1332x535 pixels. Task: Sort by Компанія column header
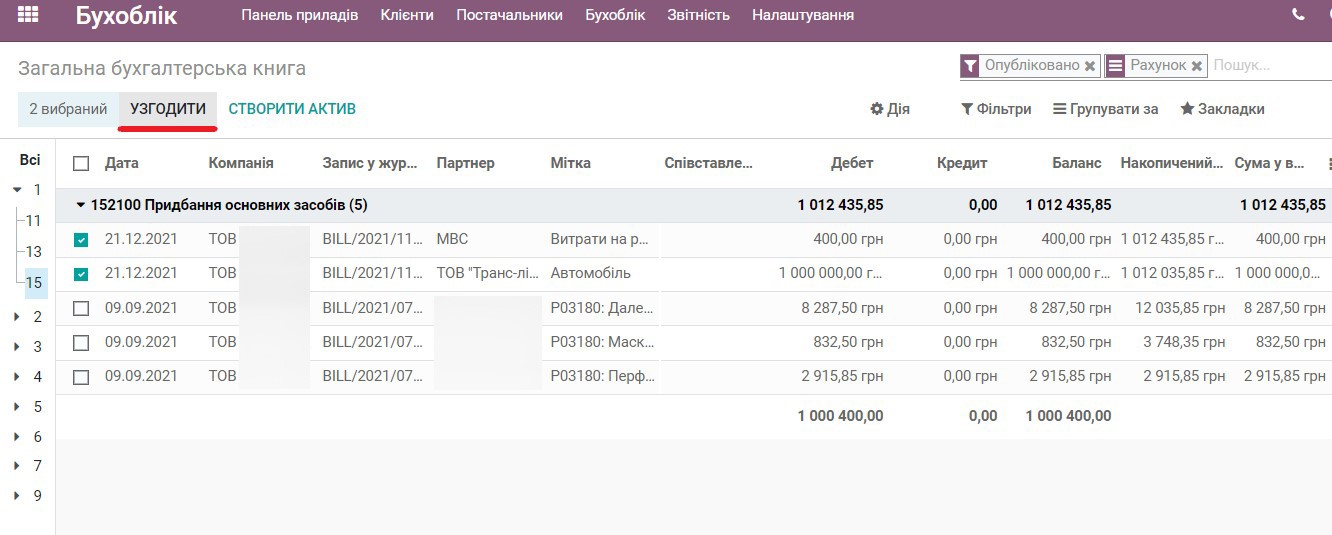tap(241, 163)
